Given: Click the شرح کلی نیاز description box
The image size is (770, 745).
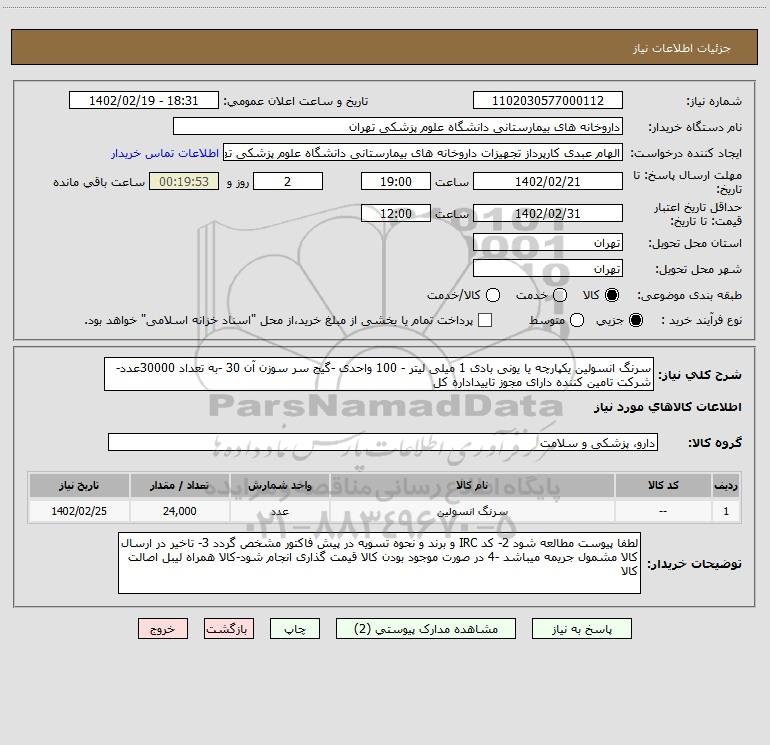Looking at the screenshot, I should click(x=379, y=374).
